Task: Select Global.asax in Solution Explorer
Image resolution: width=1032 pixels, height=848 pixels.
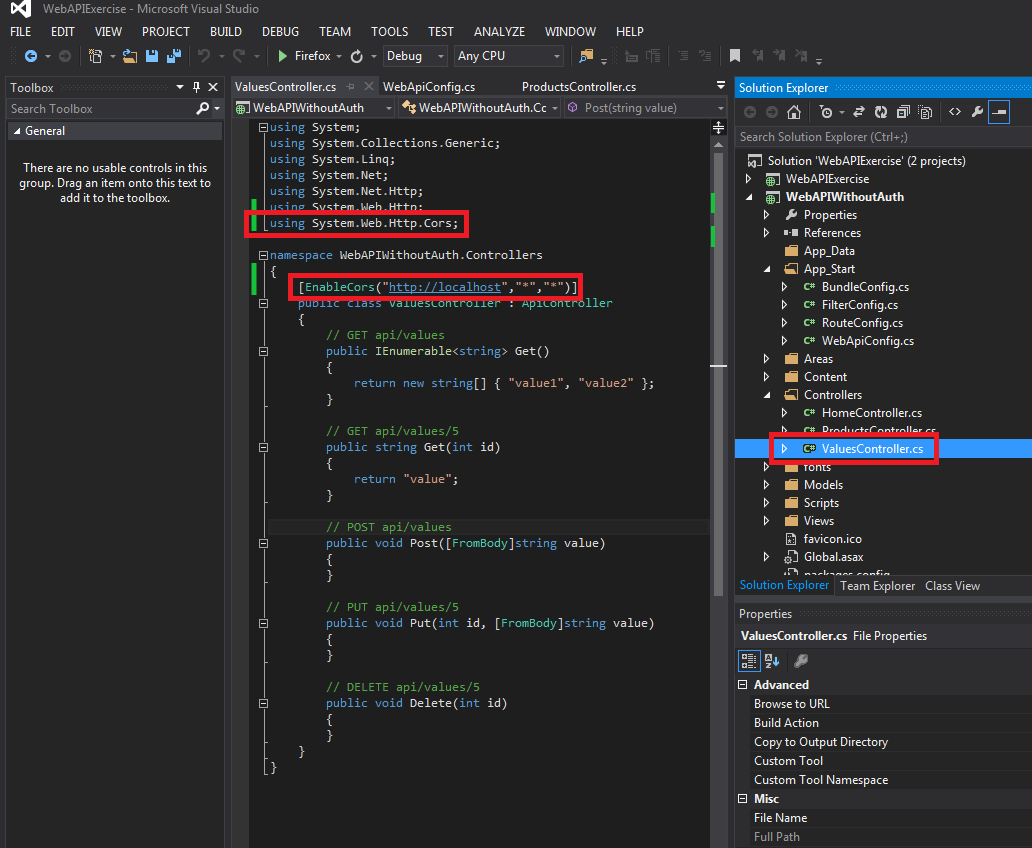Action: click(x=833, y=557)
